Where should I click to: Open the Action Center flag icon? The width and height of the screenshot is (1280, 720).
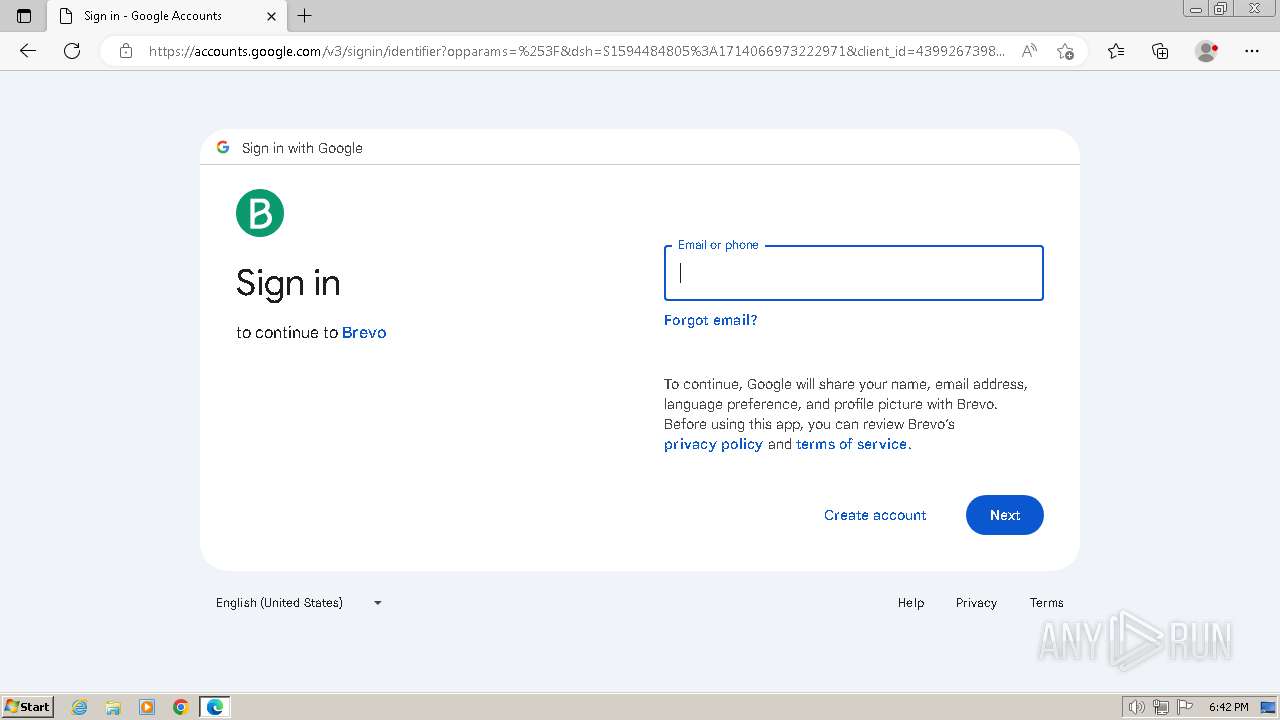click(x=1185, y=707)
